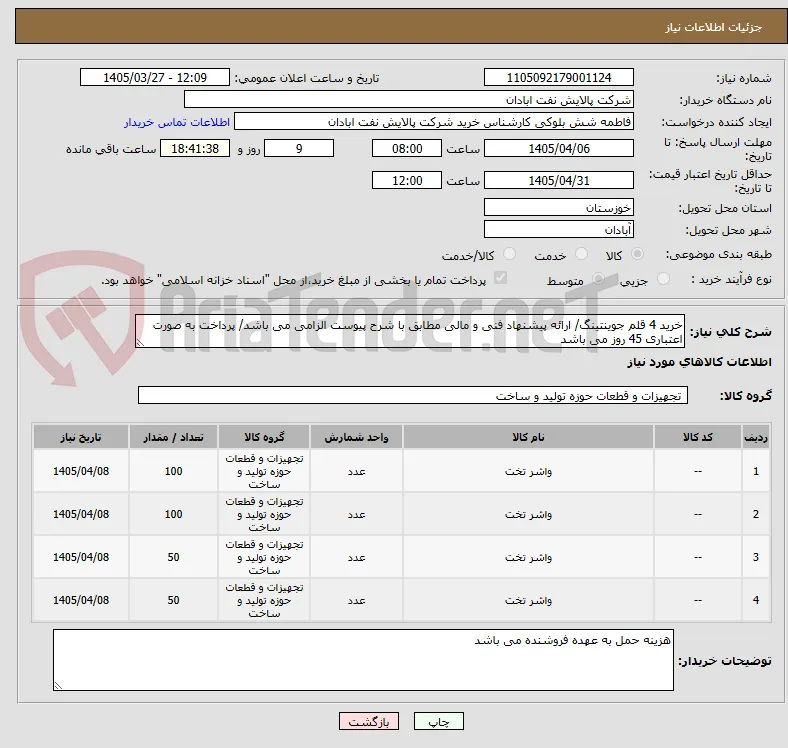Click the نام کالا column header
The width and height of the screenshot is (788, 748).
tap(528, 437)
